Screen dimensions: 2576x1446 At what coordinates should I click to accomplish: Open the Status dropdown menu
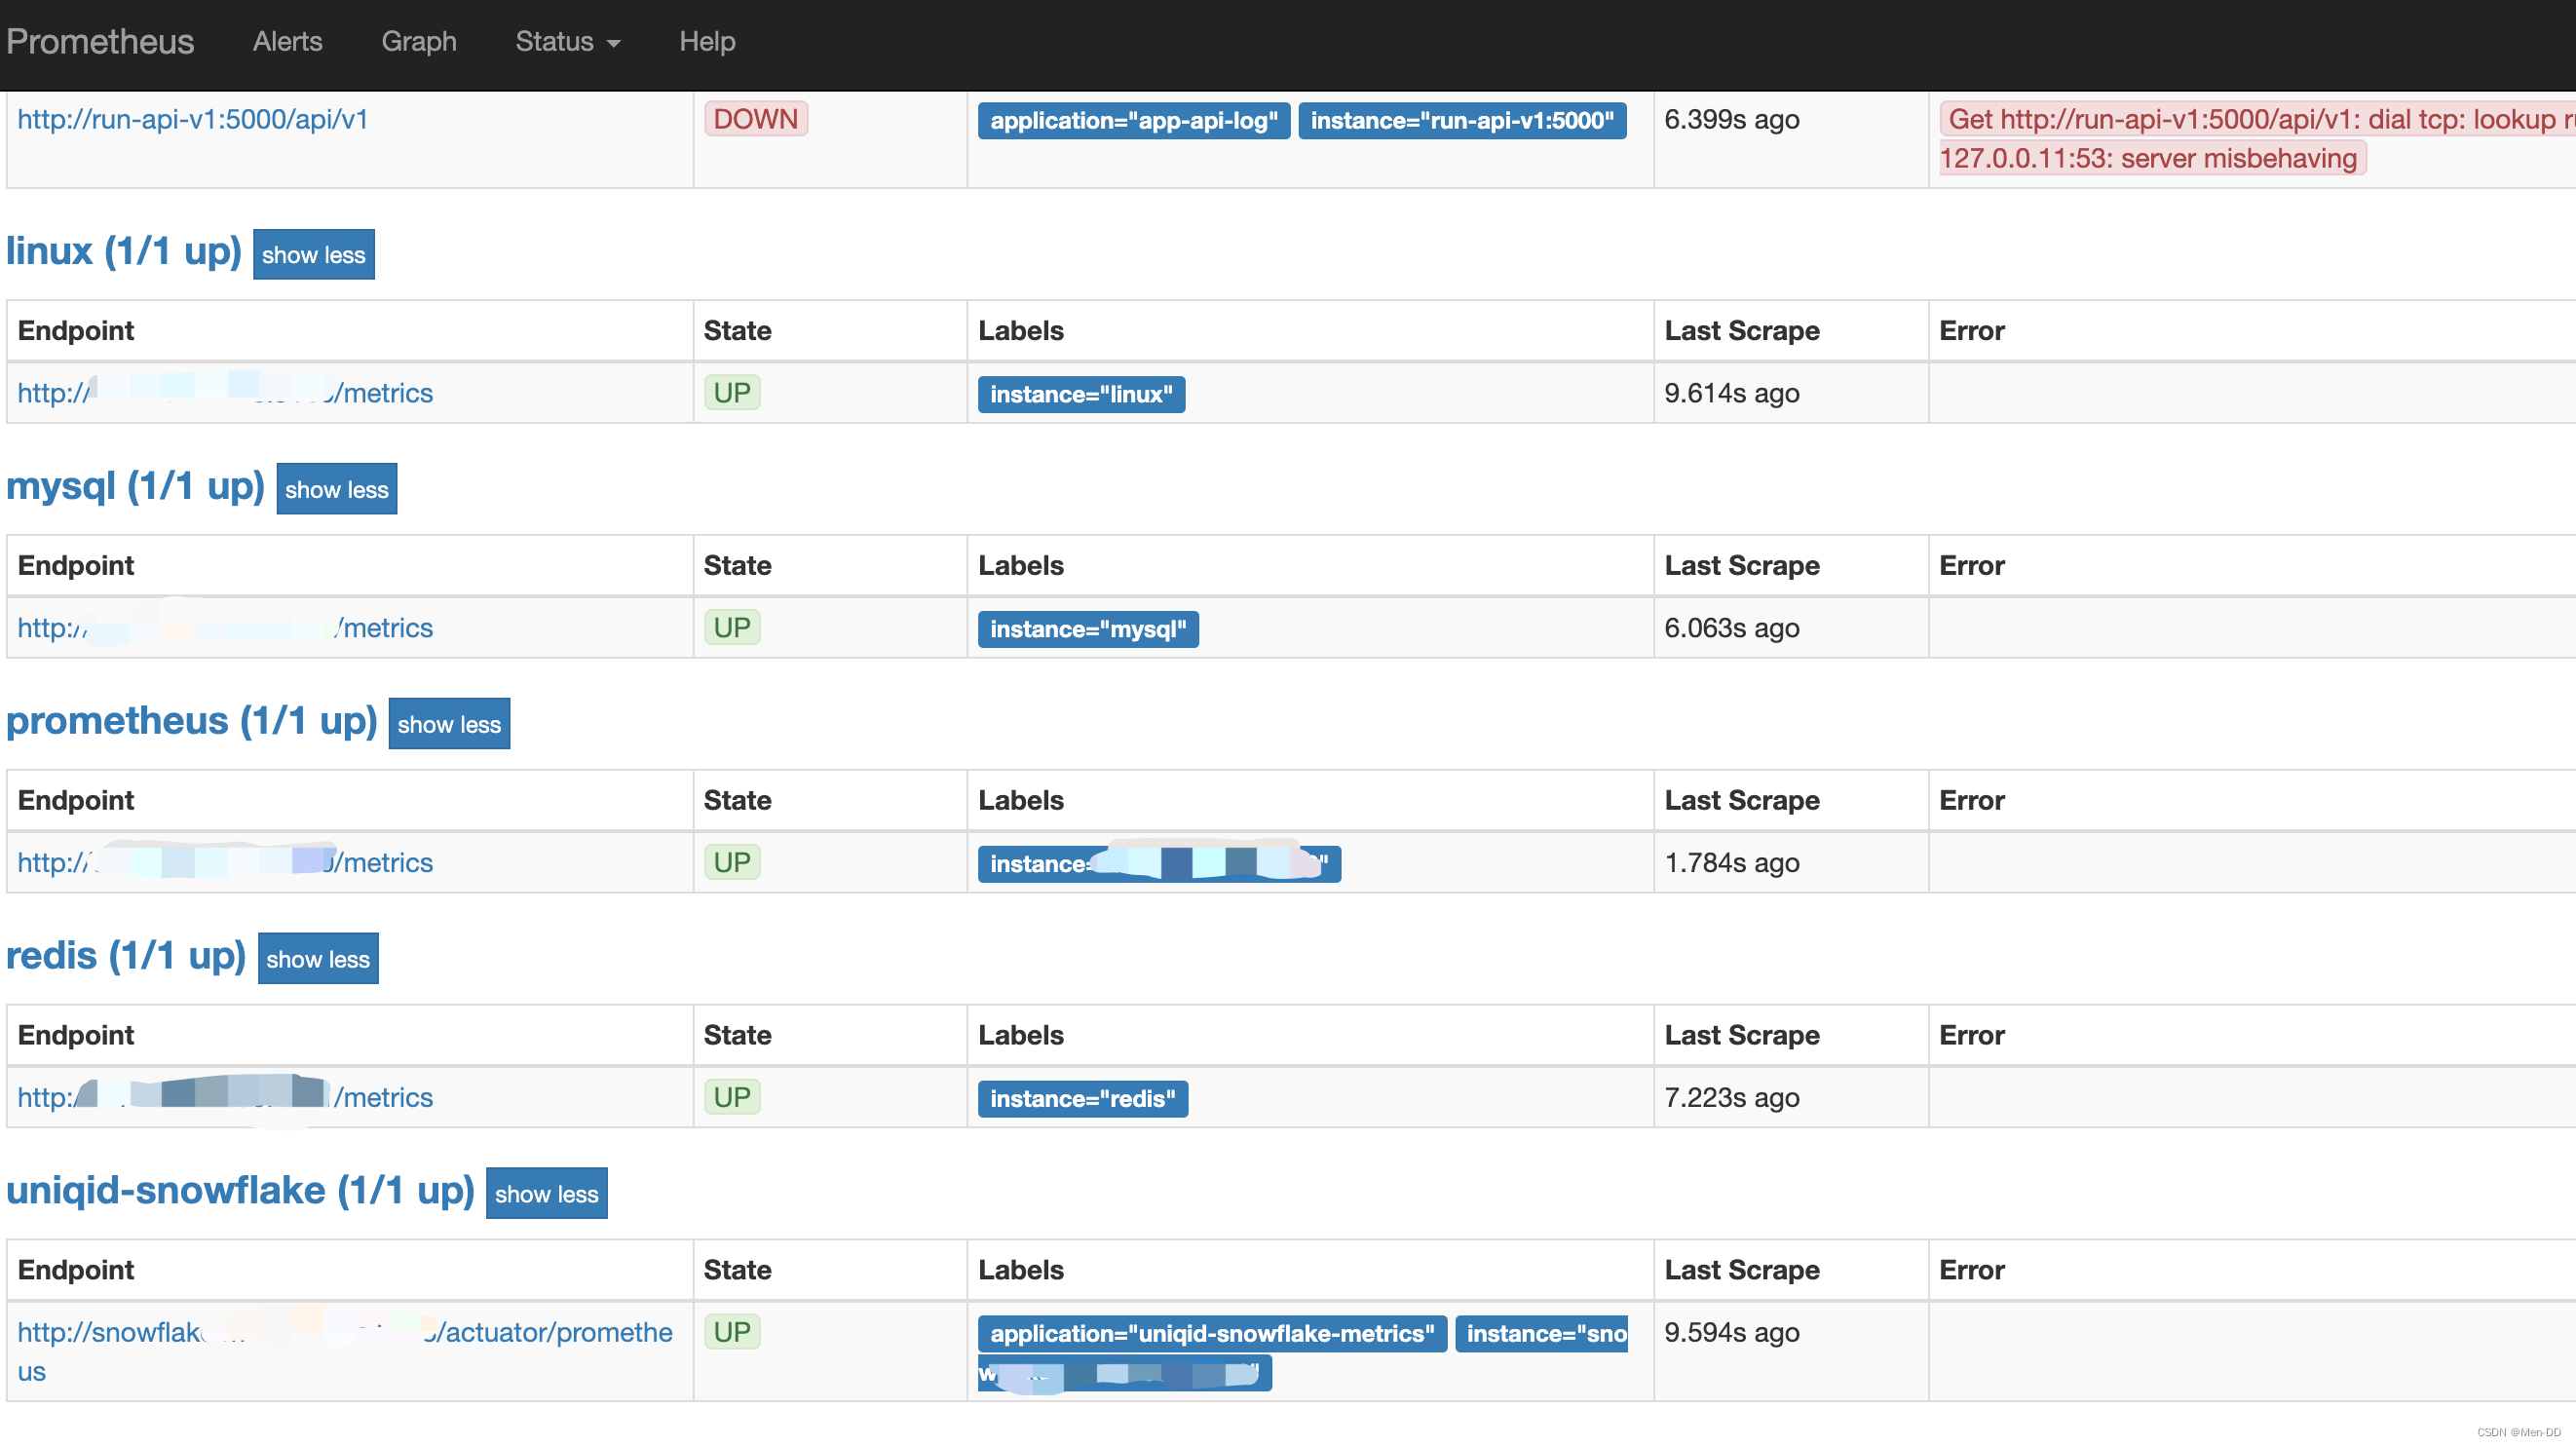[567, 41]
